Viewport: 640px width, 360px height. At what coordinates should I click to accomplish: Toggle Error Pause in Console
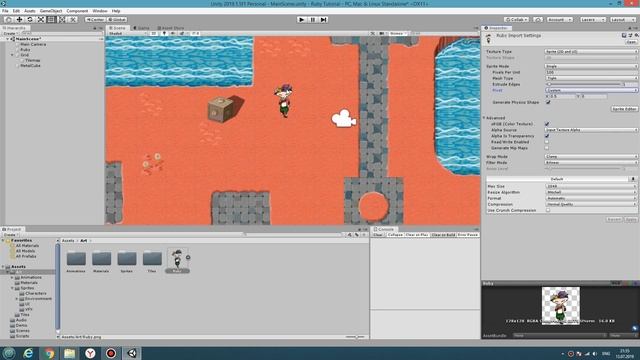[x=468, y=235]
